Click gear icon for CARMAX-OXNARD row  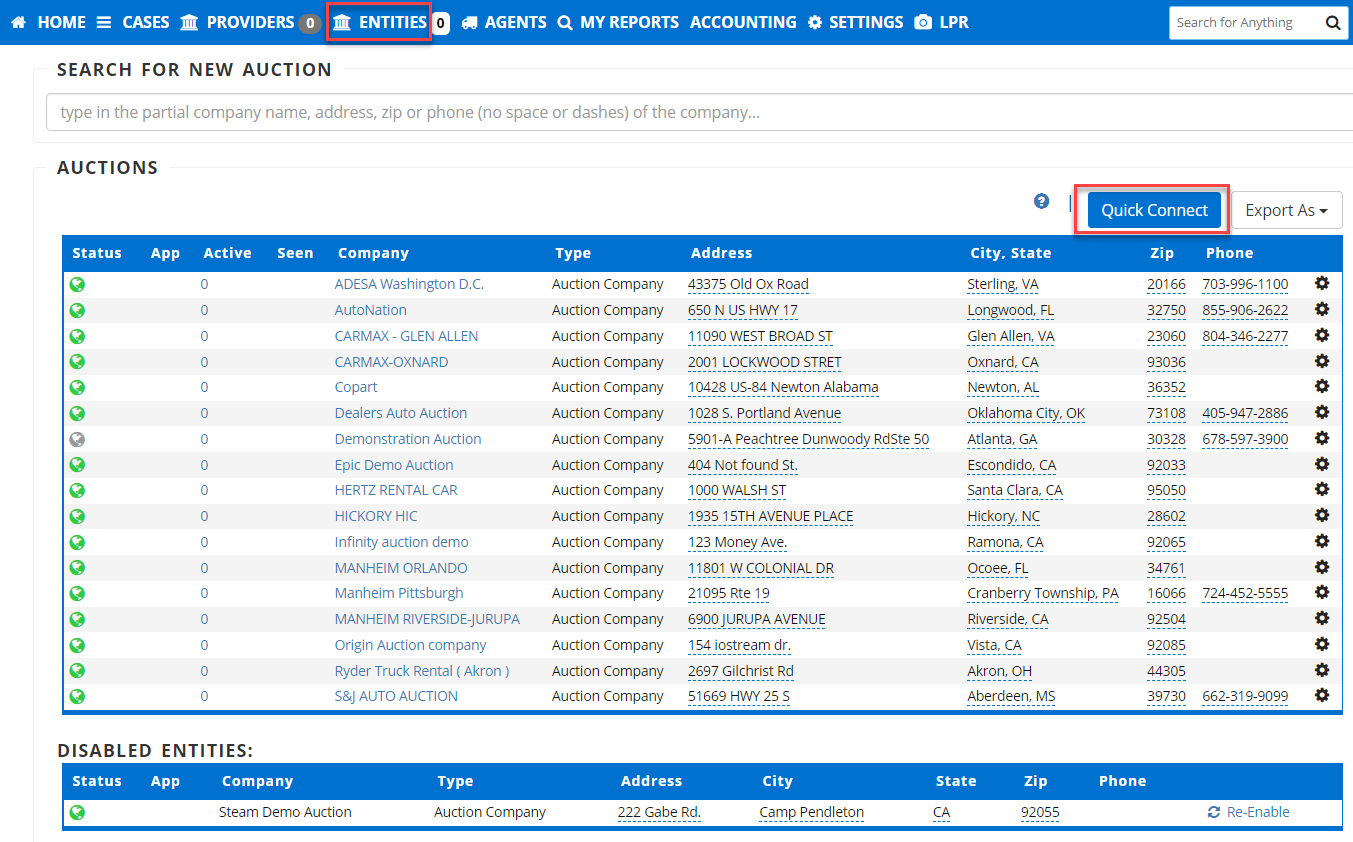coord(1321,361)
